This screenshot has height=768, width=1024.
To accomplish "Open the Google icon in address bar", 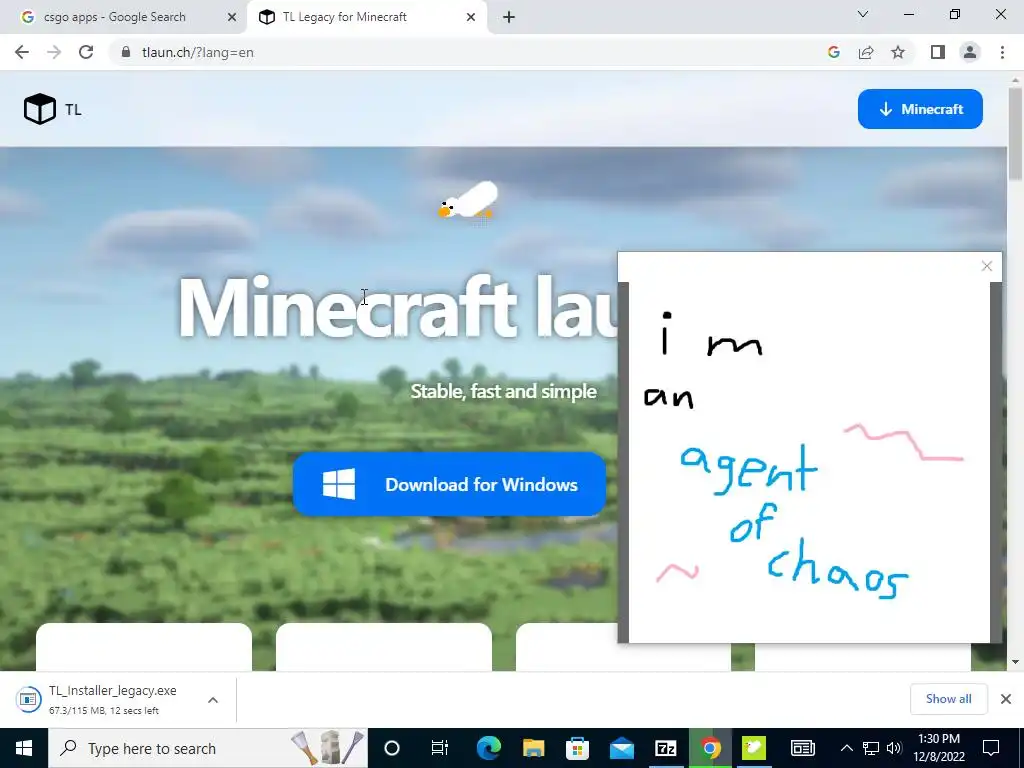I will click(833, 52).
